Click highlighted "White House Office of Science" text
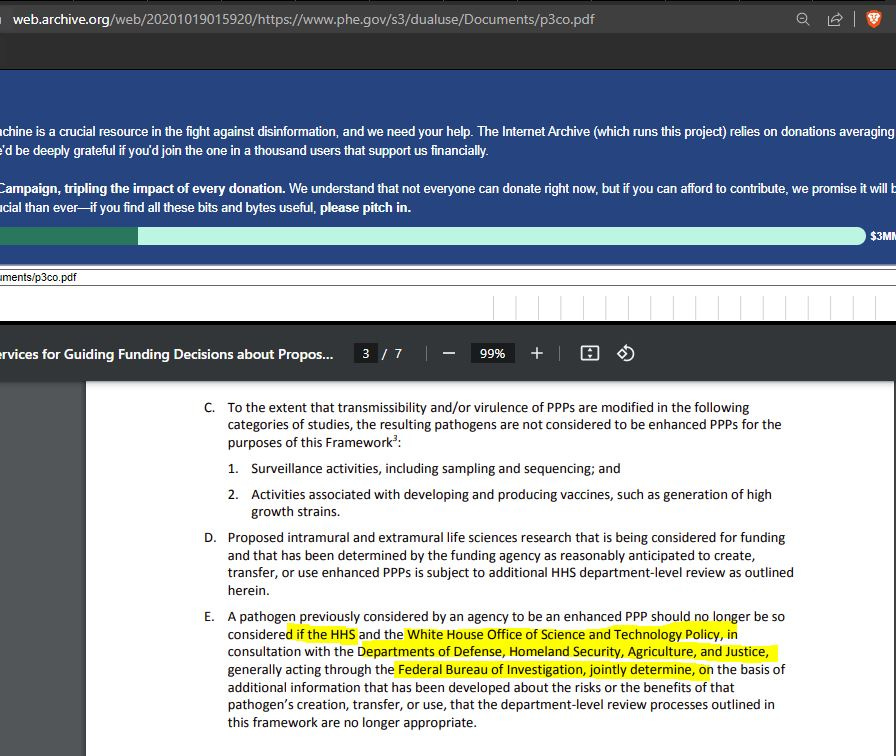 (x=497, y=634)
